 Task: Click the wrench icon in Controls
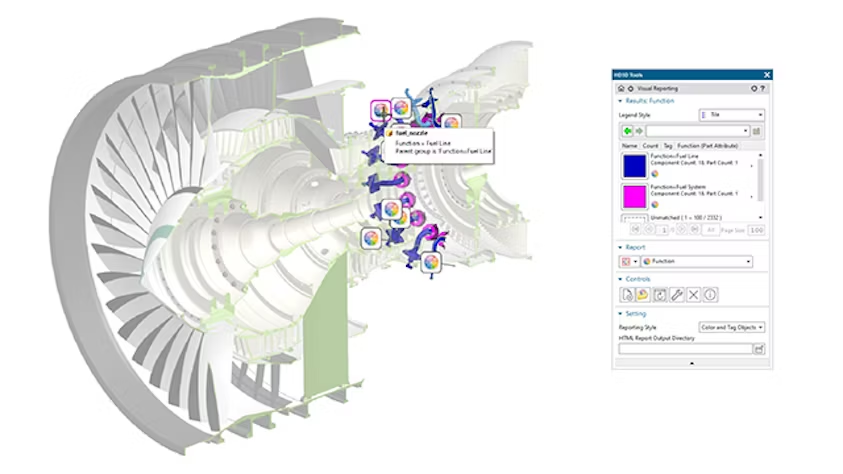[x=675, y=294]
